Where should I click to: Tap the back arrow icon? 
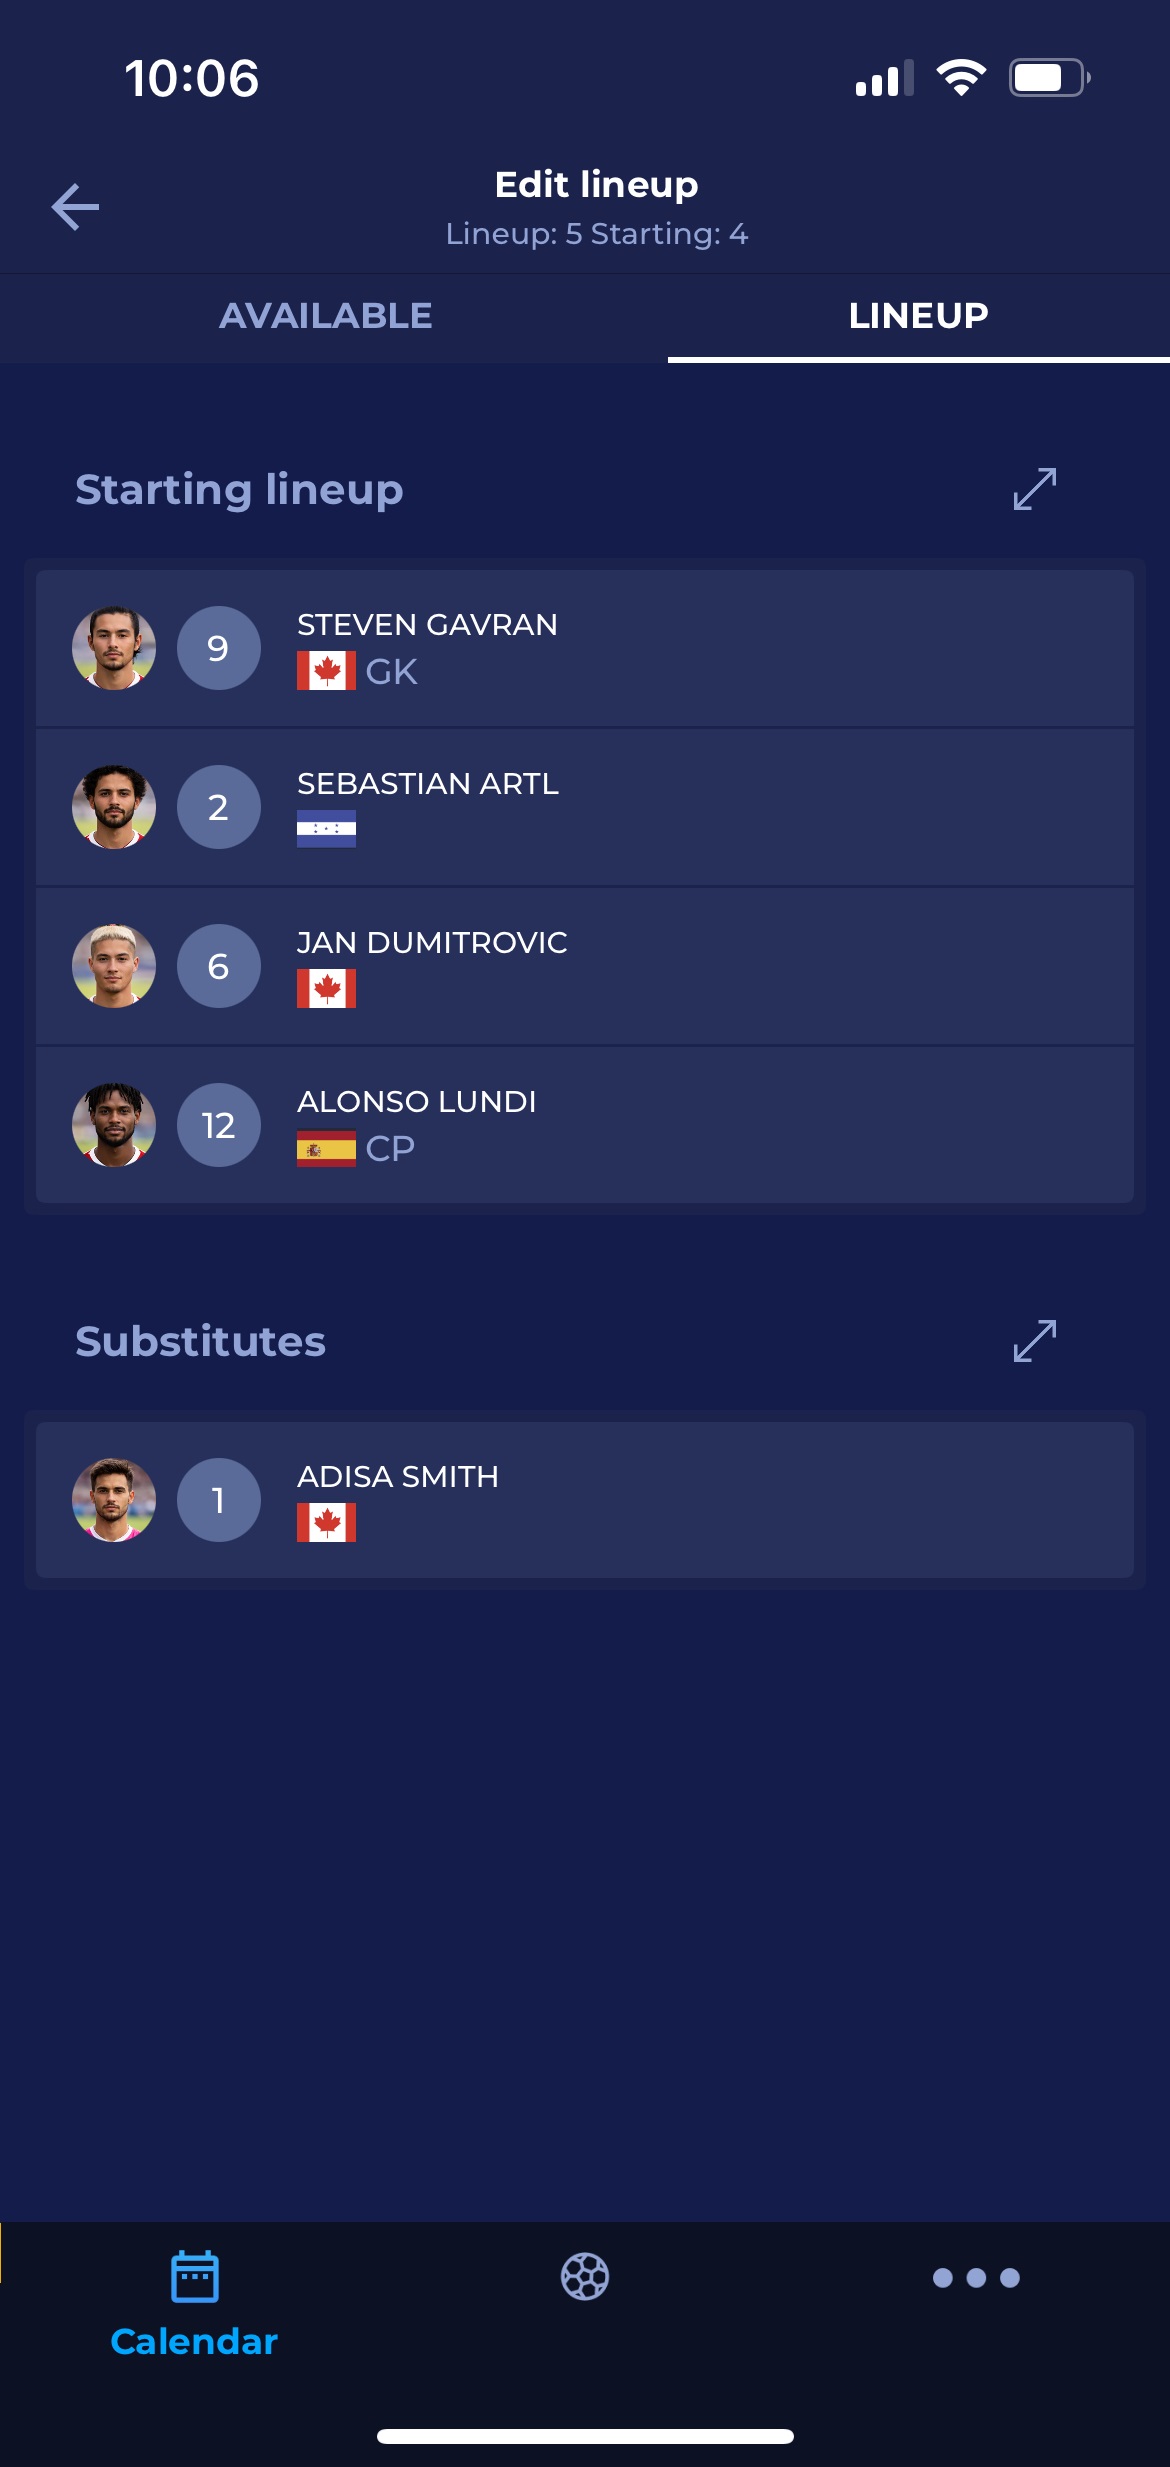tap(76, 207)
